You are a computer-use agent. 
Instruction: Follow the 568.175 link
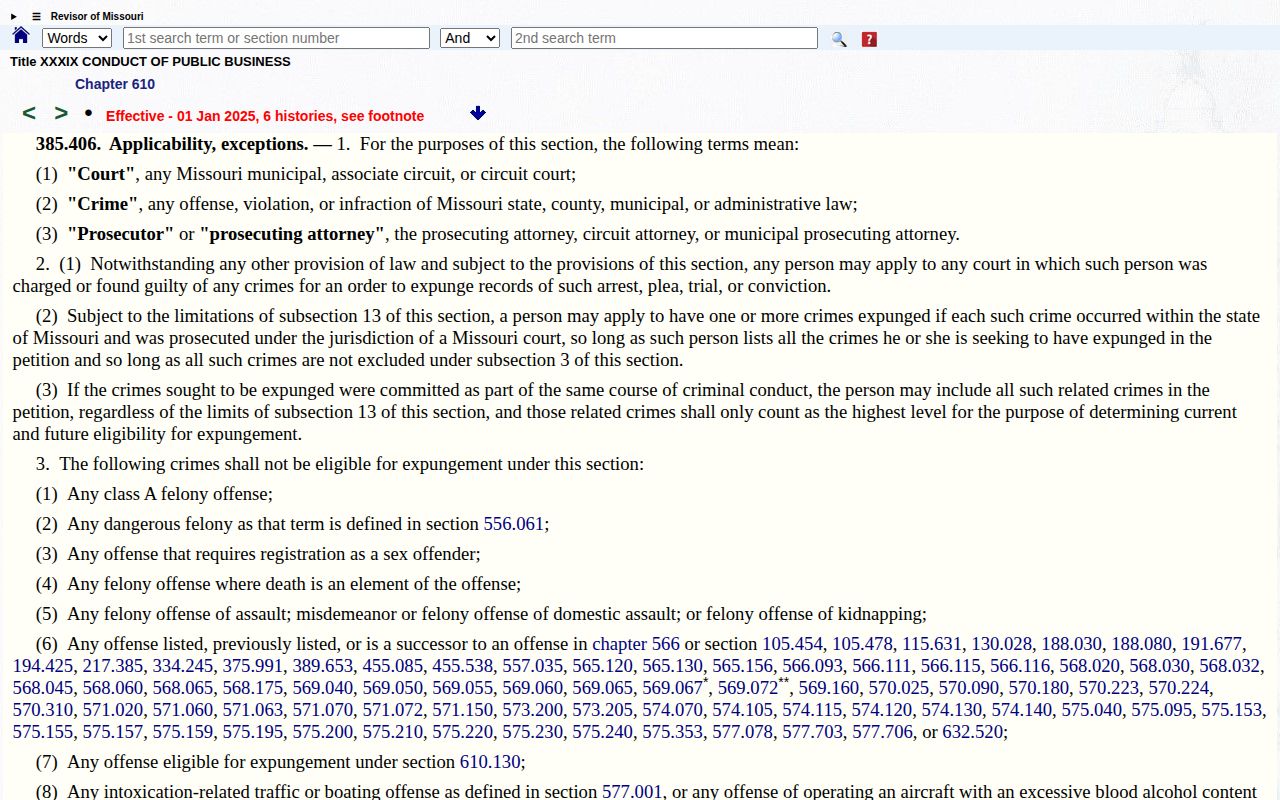point(253,688)
